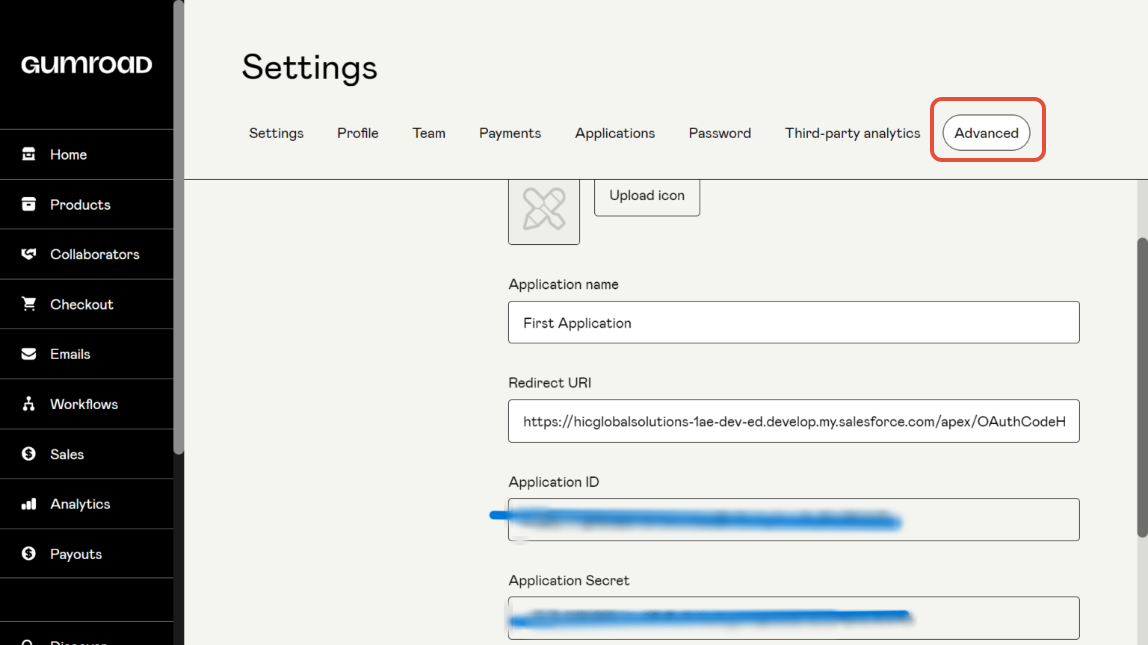Click the application icon placeholder thumbnail
The height and width of the screenshot is (645, 1148).
[544, 210]
